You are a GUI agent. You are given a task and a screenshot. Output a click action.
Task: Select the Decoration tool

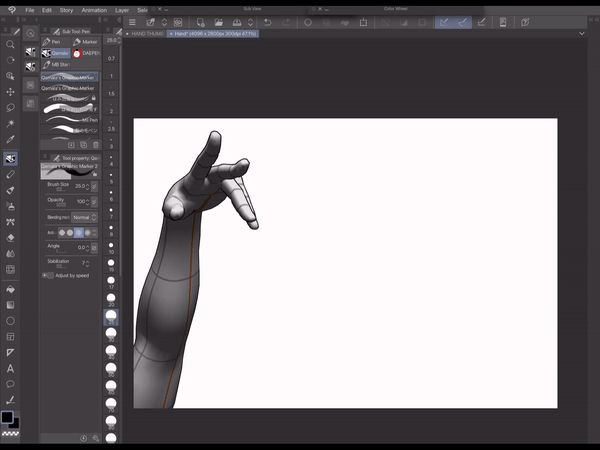pos(10,222)
